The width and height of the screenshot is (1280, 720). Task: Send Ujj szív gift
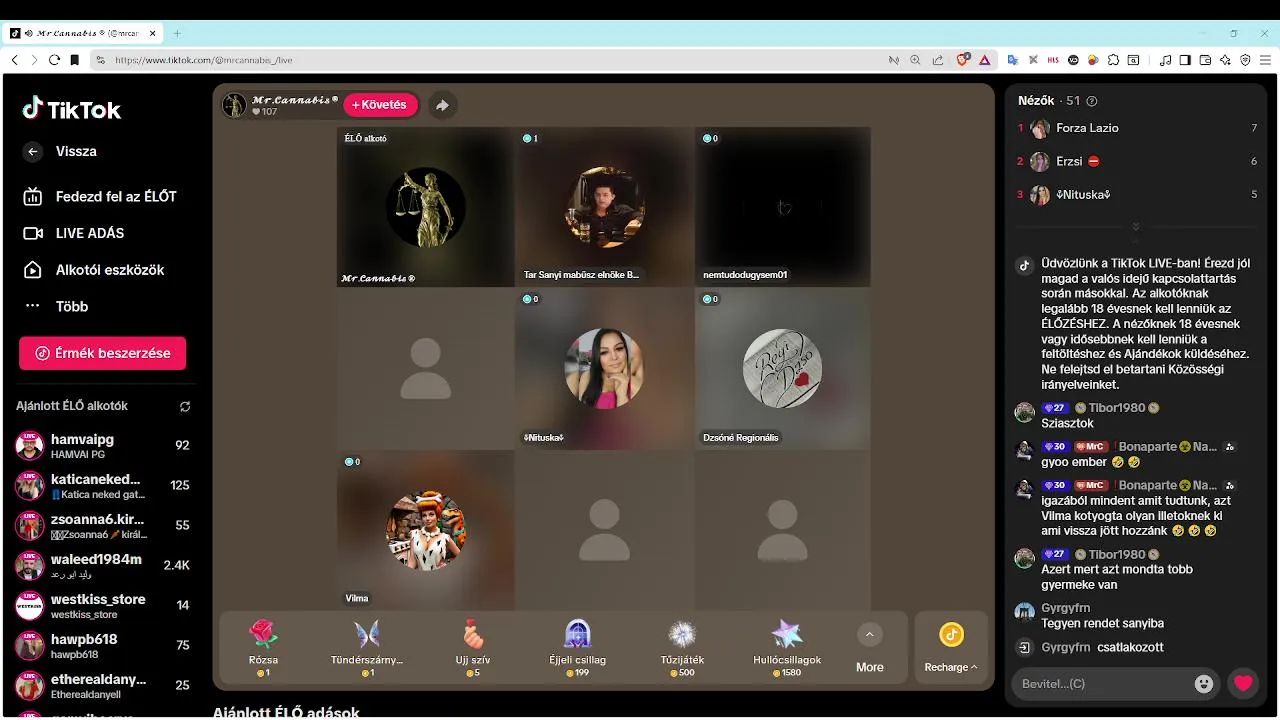[473, 647]
